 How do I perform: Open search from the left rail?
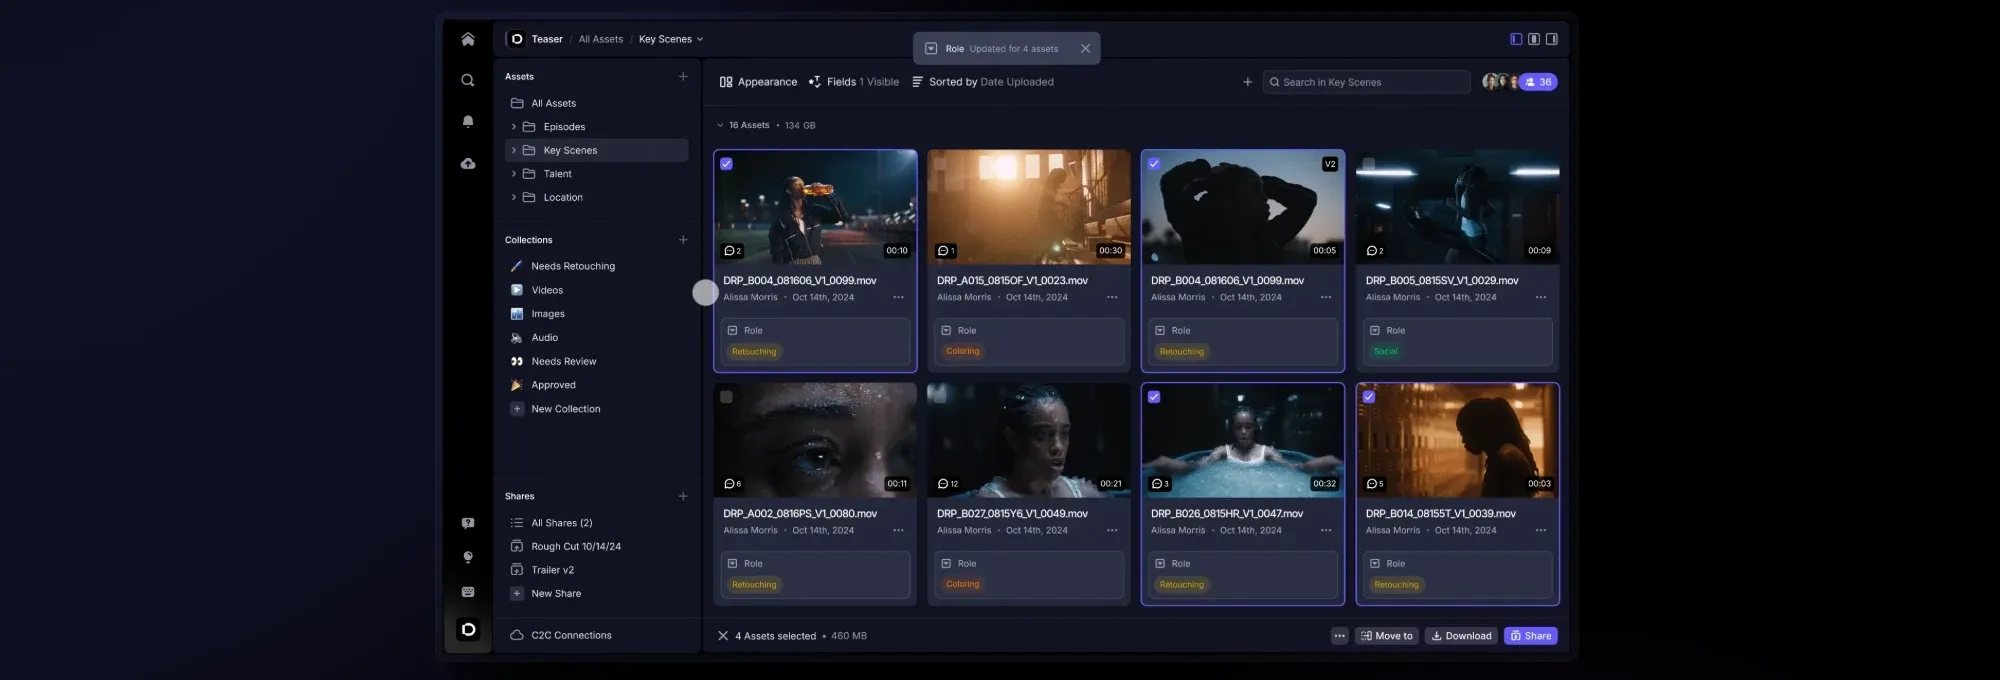coord(467,80)
